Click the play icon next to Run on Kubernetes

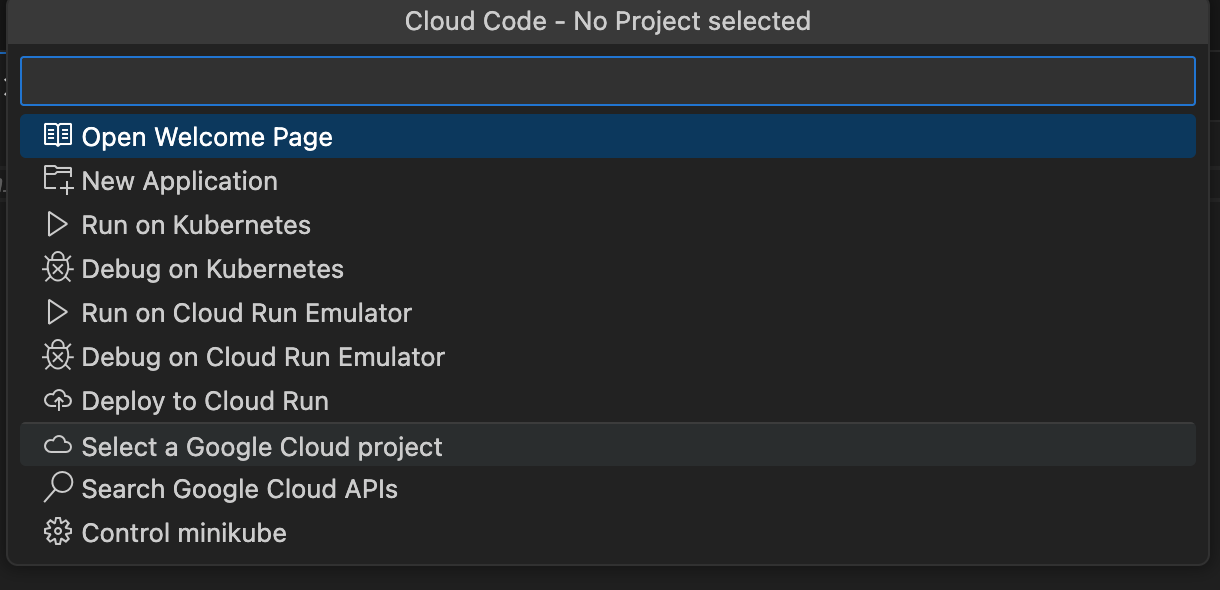[58, 224]
